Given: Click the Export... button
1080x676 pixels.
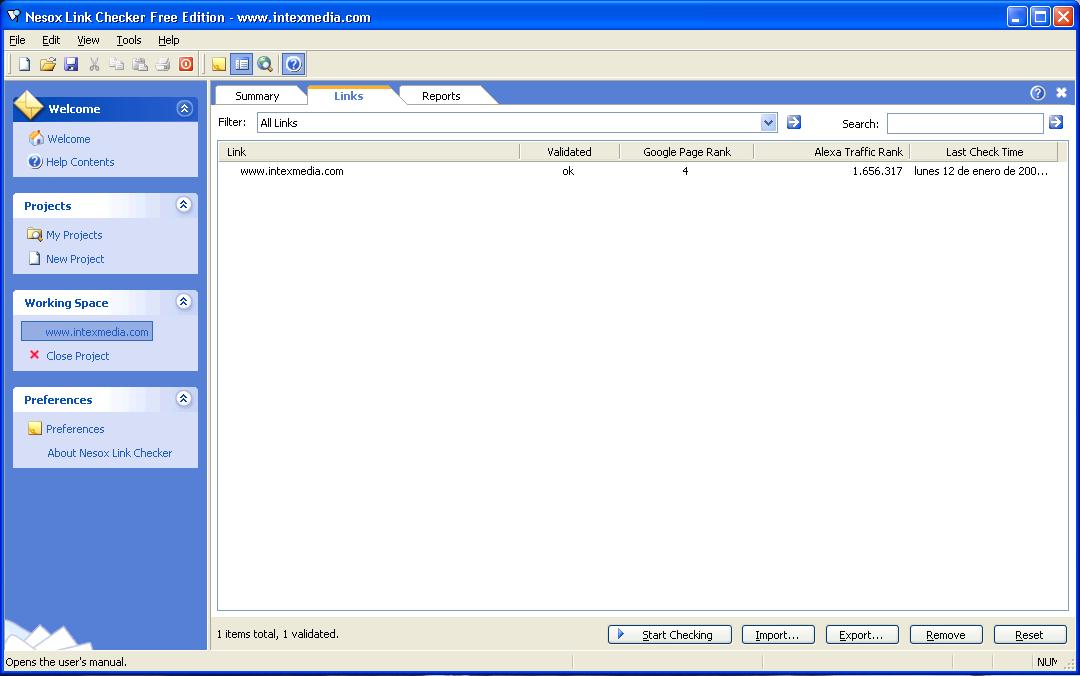Looking at the screenshot, I should 862,635.
